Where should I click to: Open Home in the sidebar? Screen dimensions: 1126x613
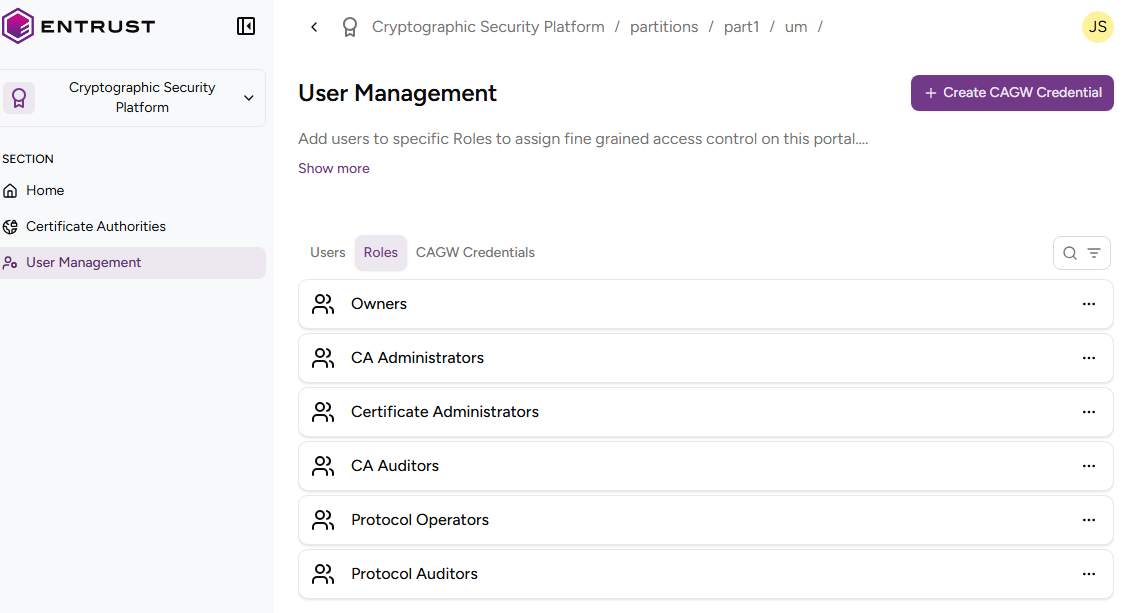coord(45,190)
